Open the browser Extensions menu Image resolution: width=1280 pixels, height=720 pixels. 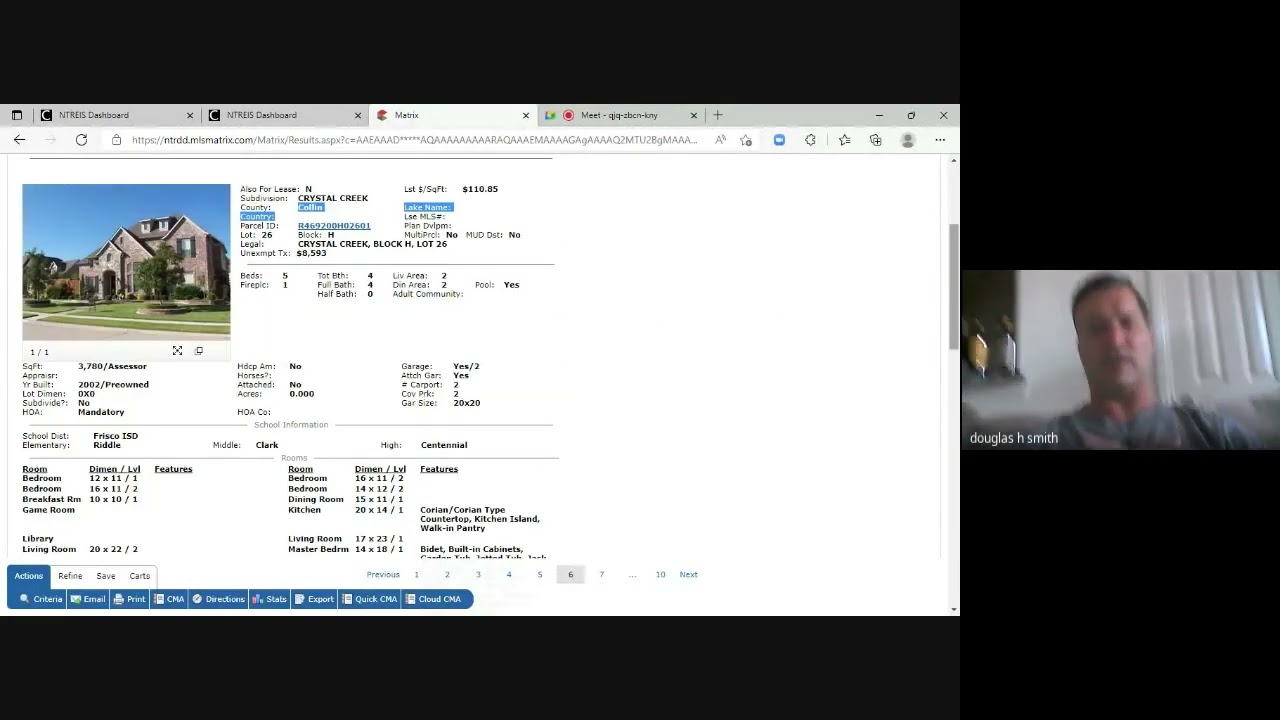click(x=810, y=140)
